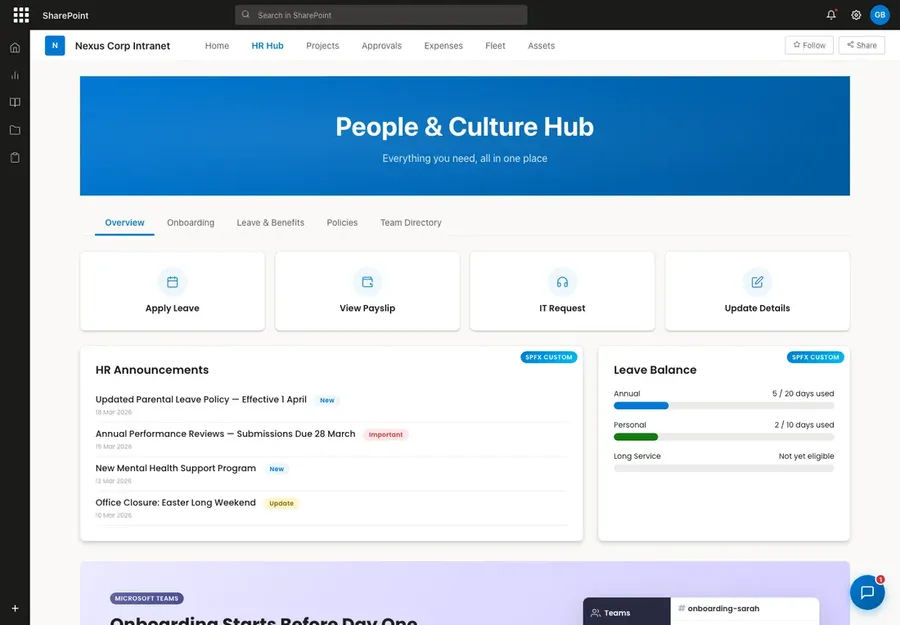Click the Share button

pos(862,45)
